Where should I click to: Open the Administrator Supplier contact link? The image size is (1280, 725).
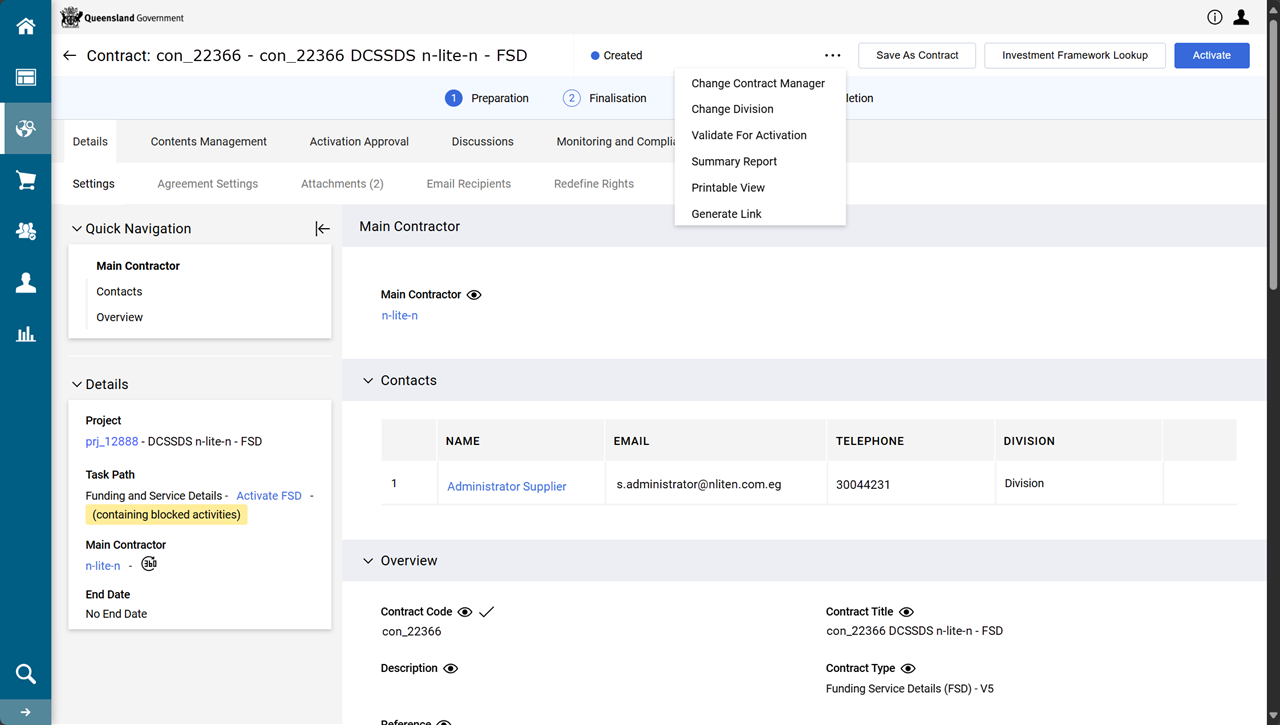click(506, 486)
